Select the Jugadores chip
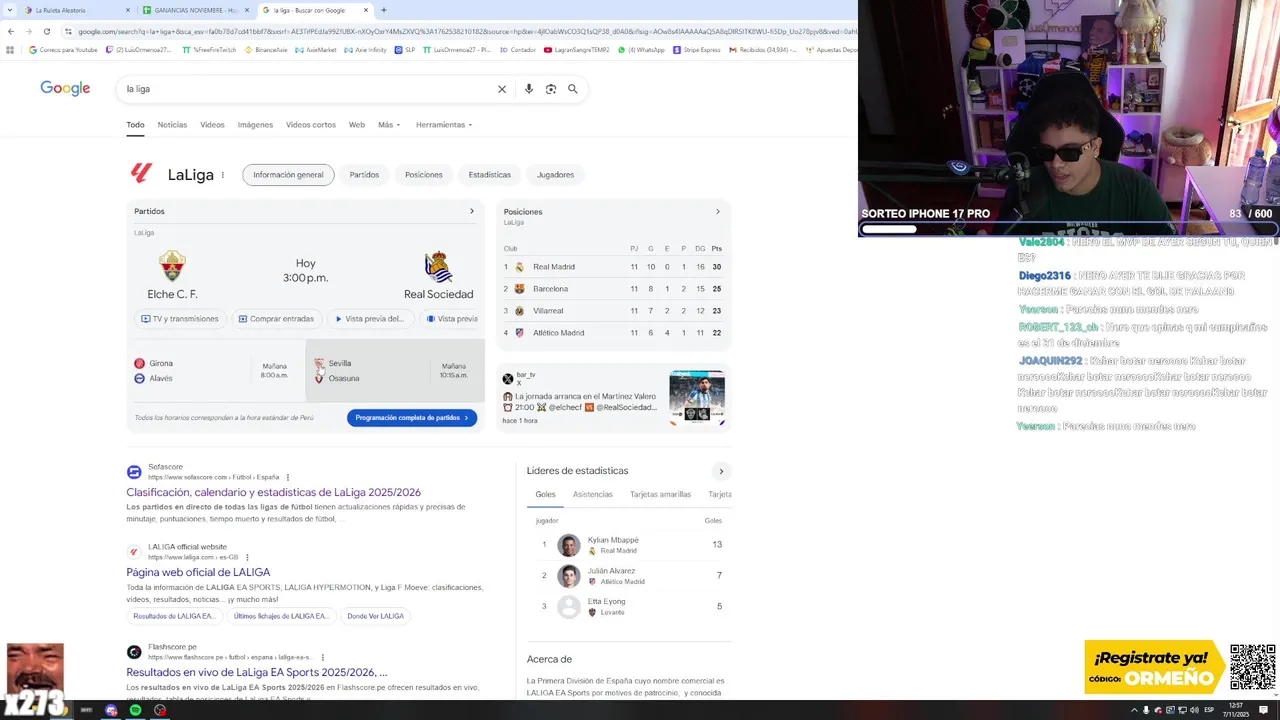 pos(555,175)
